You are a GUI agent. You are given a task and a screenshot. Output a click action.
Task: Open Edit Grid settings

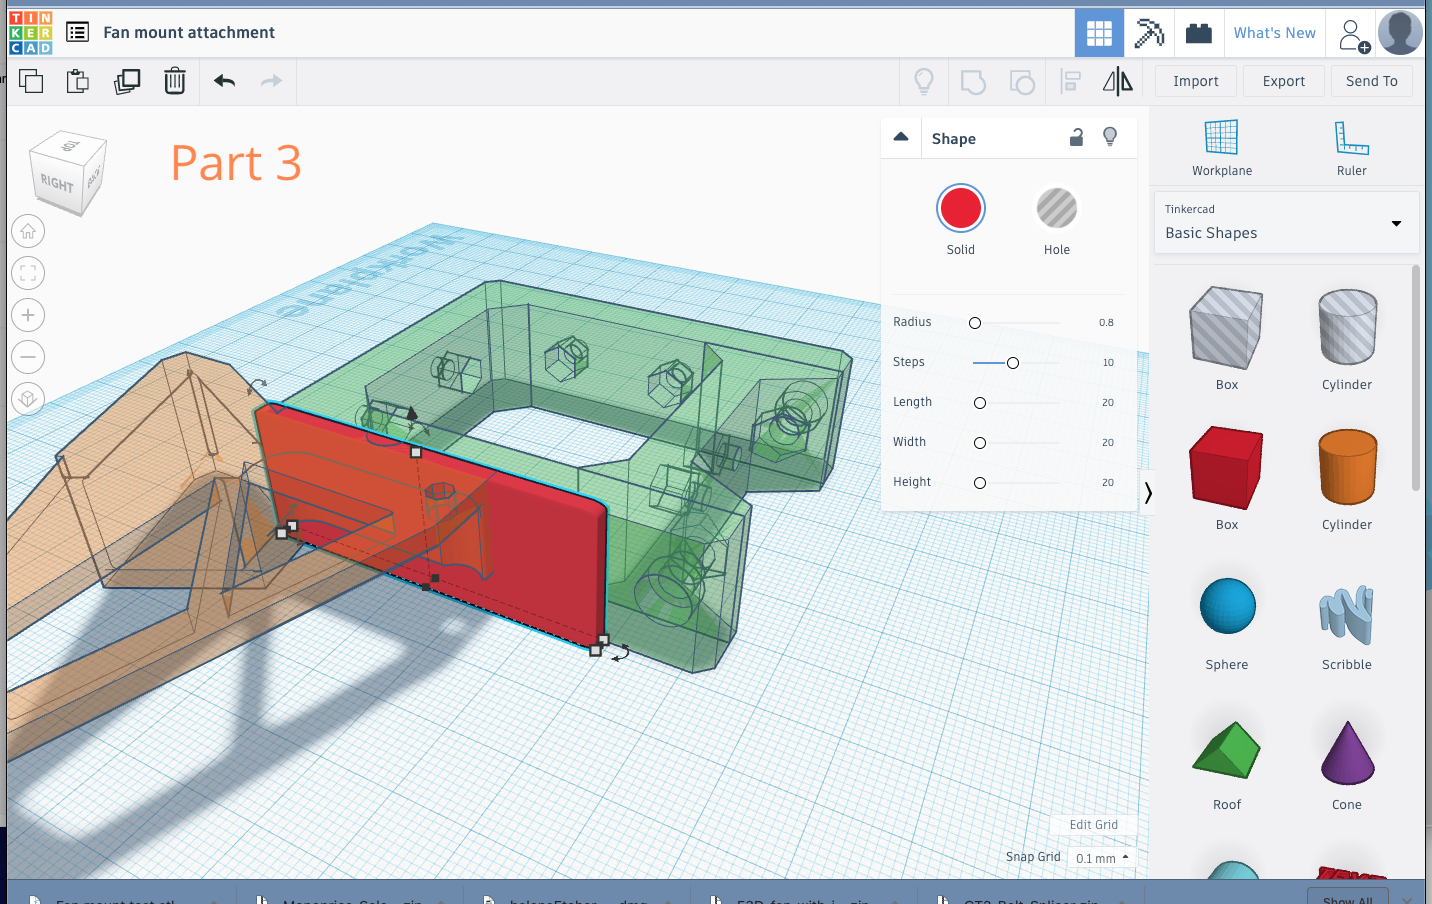1094,825
